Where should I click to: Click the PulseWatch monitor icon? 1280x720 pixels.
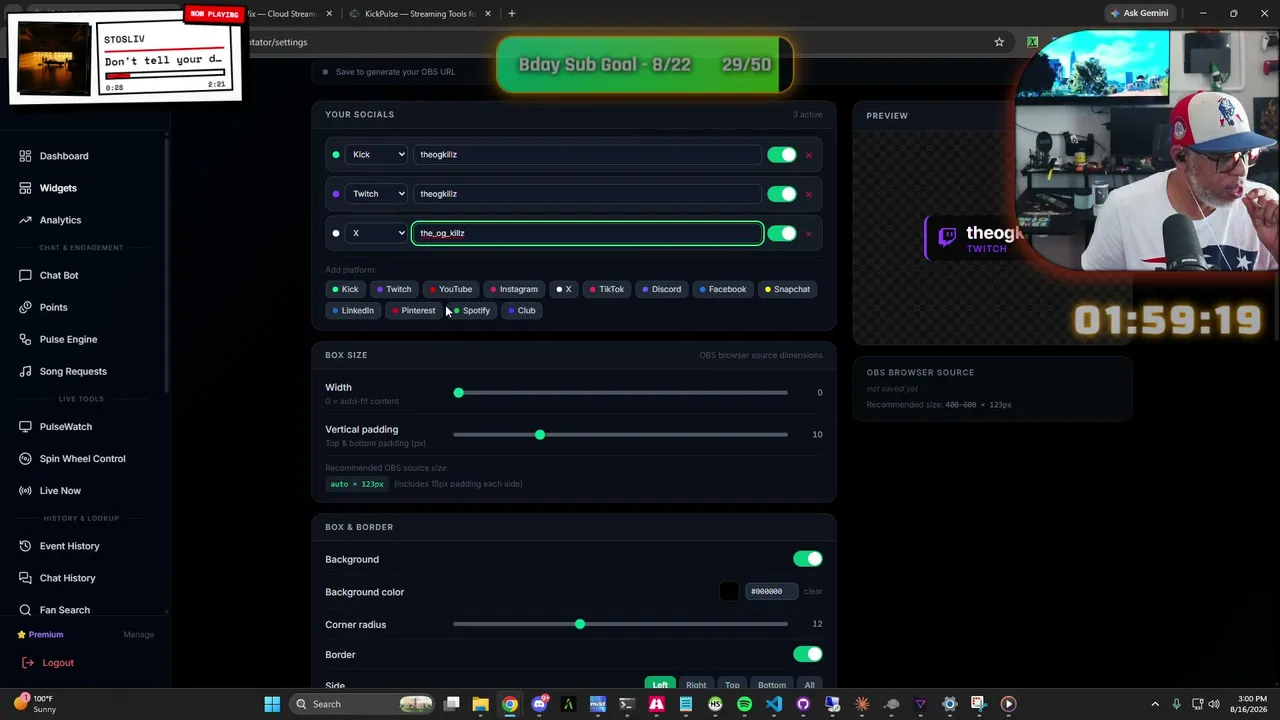coord(25,427)
